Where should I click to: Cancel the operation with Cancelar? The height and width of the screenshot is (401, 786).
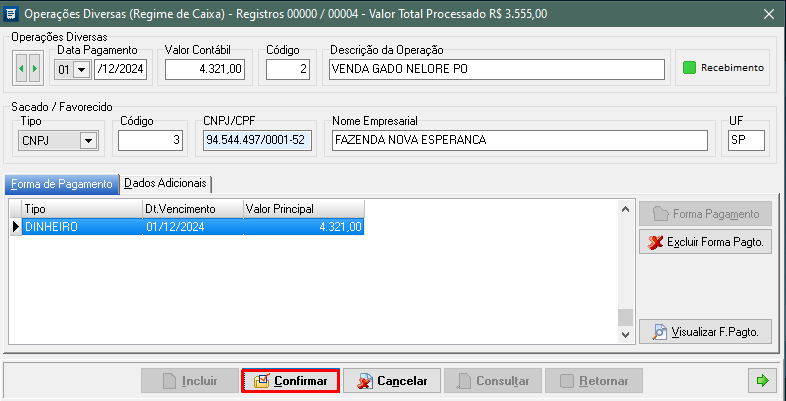pyautogui.click(x=392, y=381)
